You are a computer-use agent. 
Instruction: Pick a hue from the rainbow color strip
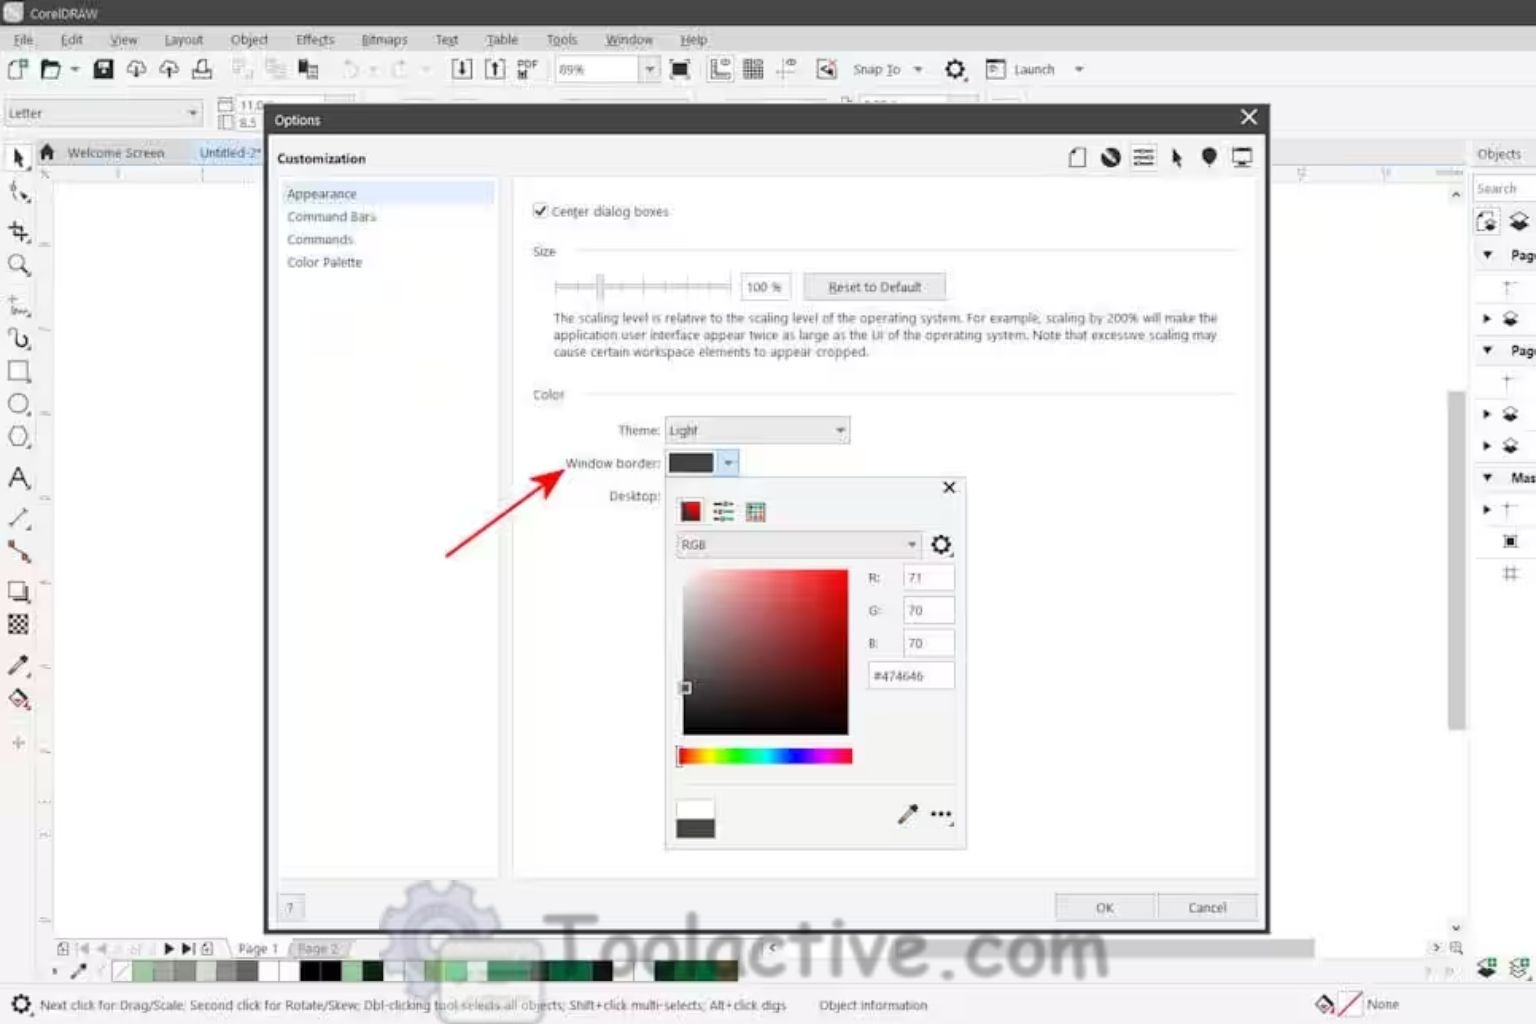764,755
